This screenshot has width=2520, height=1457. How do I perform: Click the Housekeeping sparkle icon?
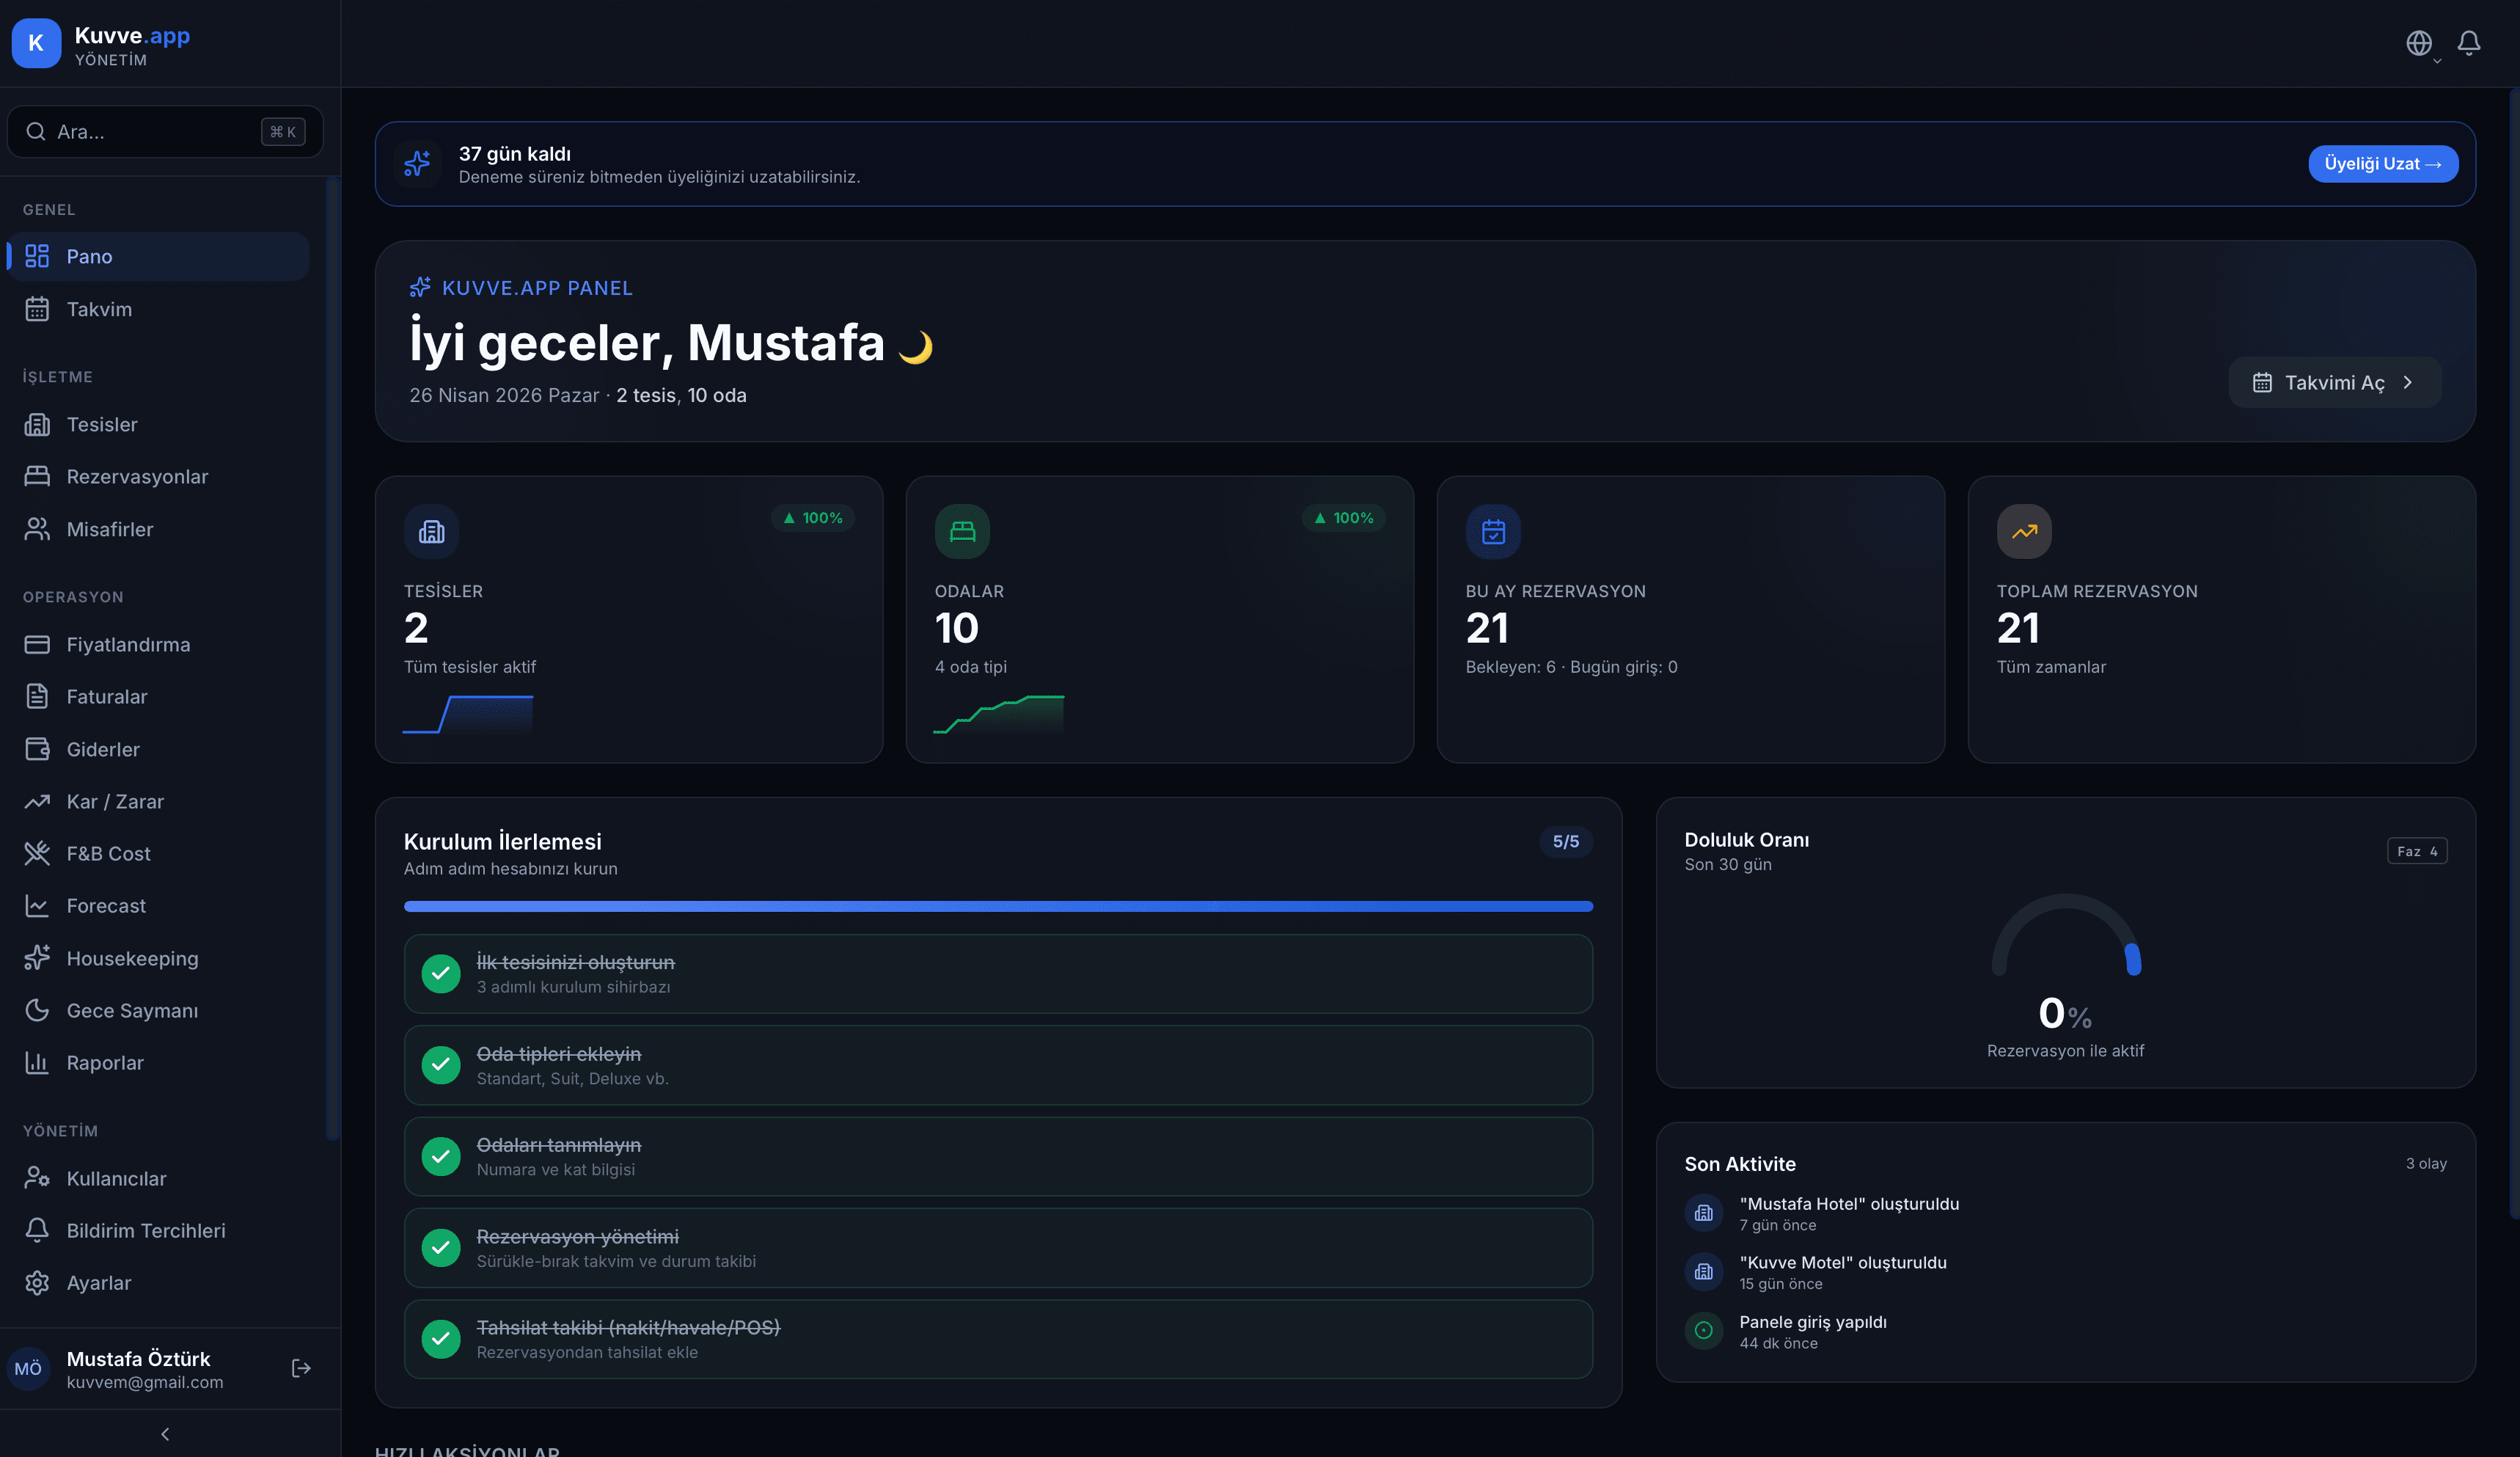(37, 958)
